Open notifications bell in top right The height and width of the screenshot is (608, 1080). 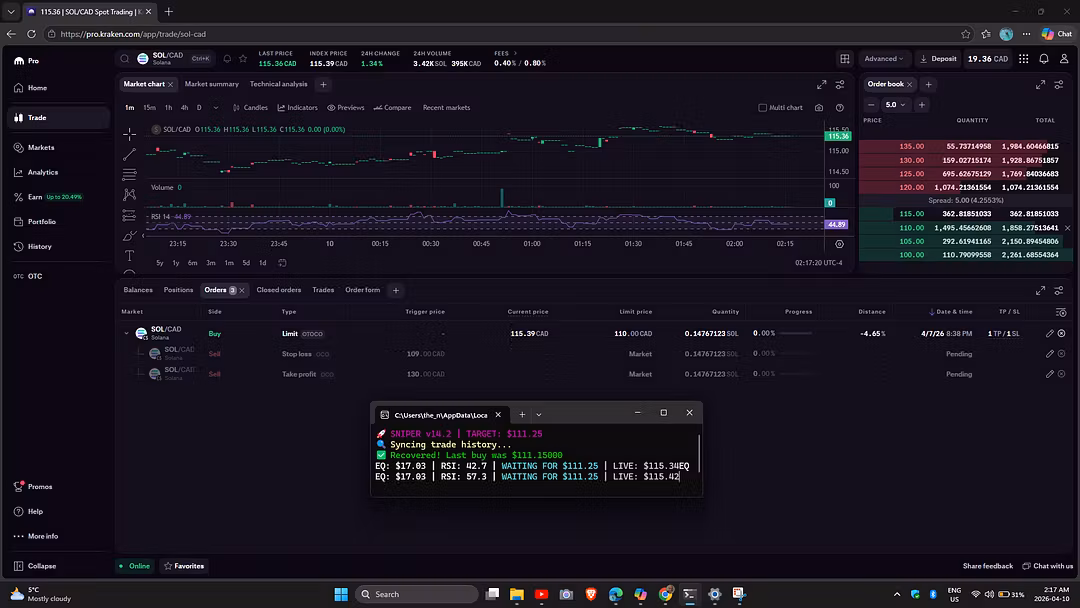click(1044, 59)
